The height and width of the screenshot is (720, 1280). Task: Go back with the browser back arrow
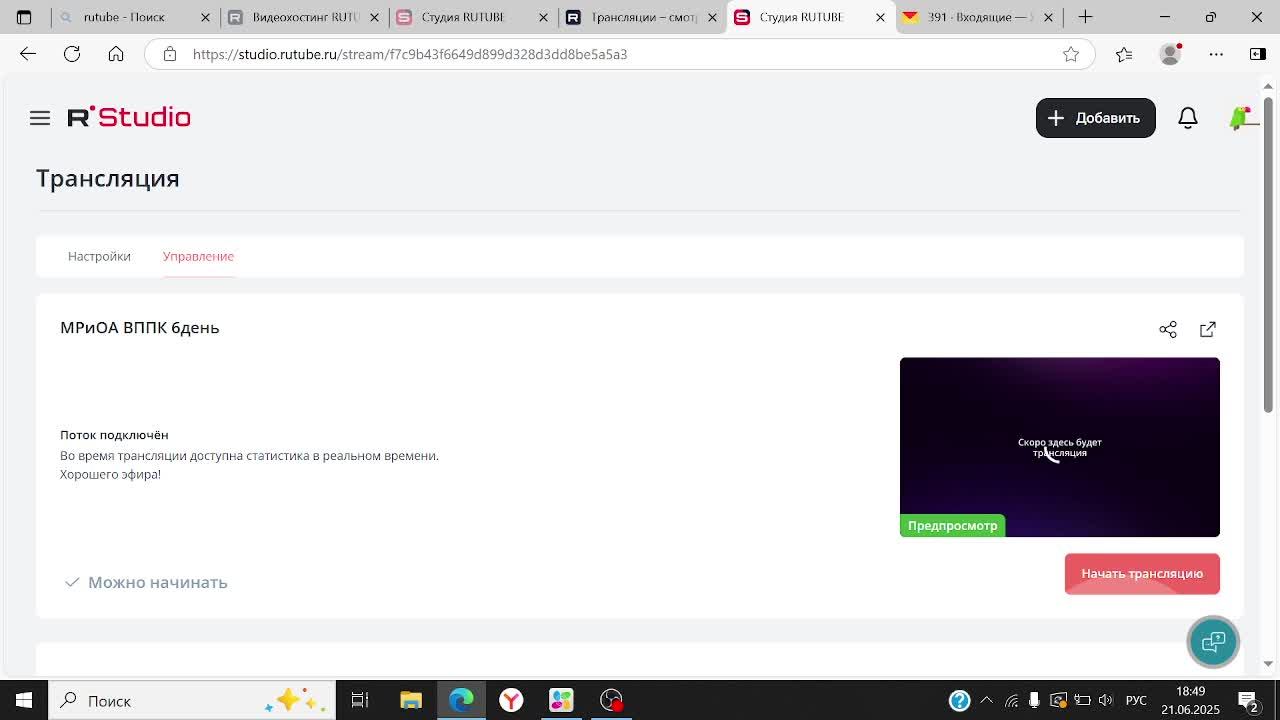(x=28, y=54)
